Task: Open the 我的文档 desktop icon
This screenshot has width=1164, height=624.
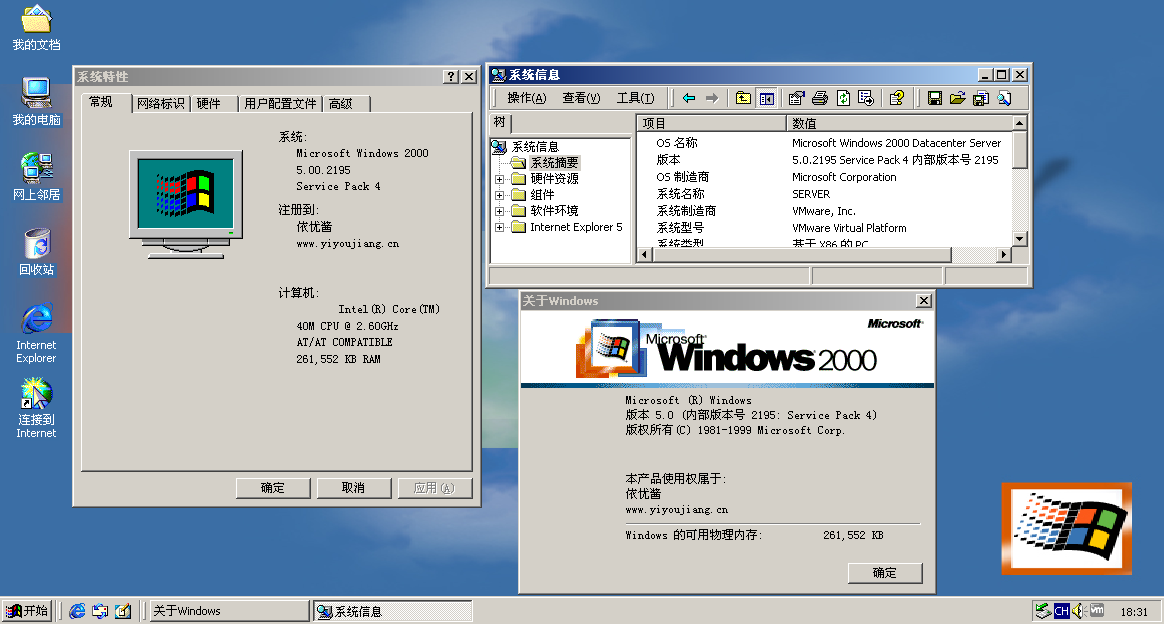Action: point(36,28)
